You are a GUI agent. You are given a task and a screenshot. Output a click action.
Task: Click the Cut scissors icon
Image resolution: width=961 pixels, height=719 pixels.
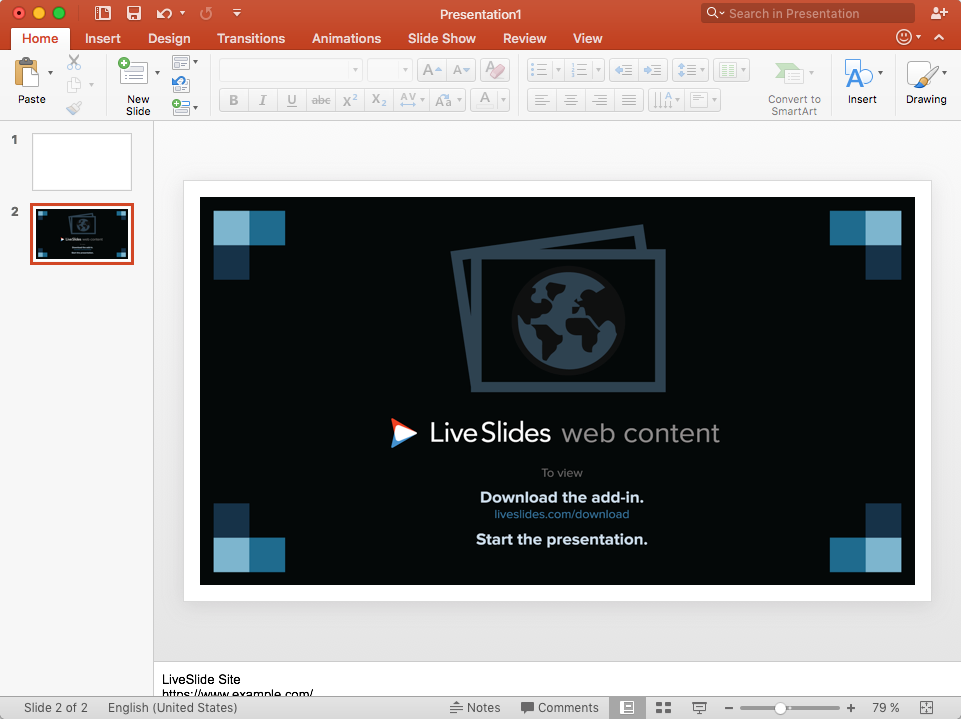tap(74, 62)
